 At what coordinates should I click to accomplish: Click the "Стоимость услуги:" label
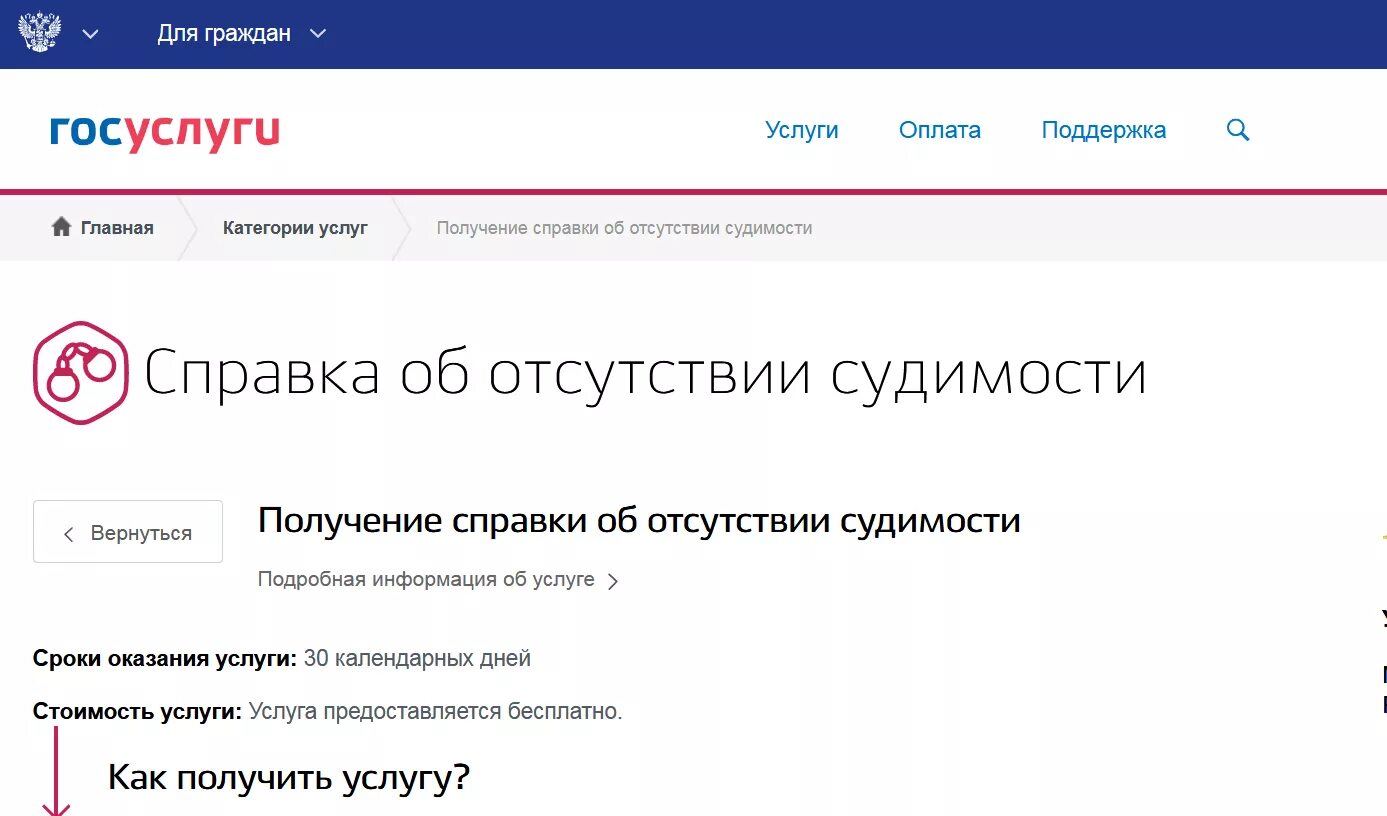pyautogui.click(x=137, y=712)
